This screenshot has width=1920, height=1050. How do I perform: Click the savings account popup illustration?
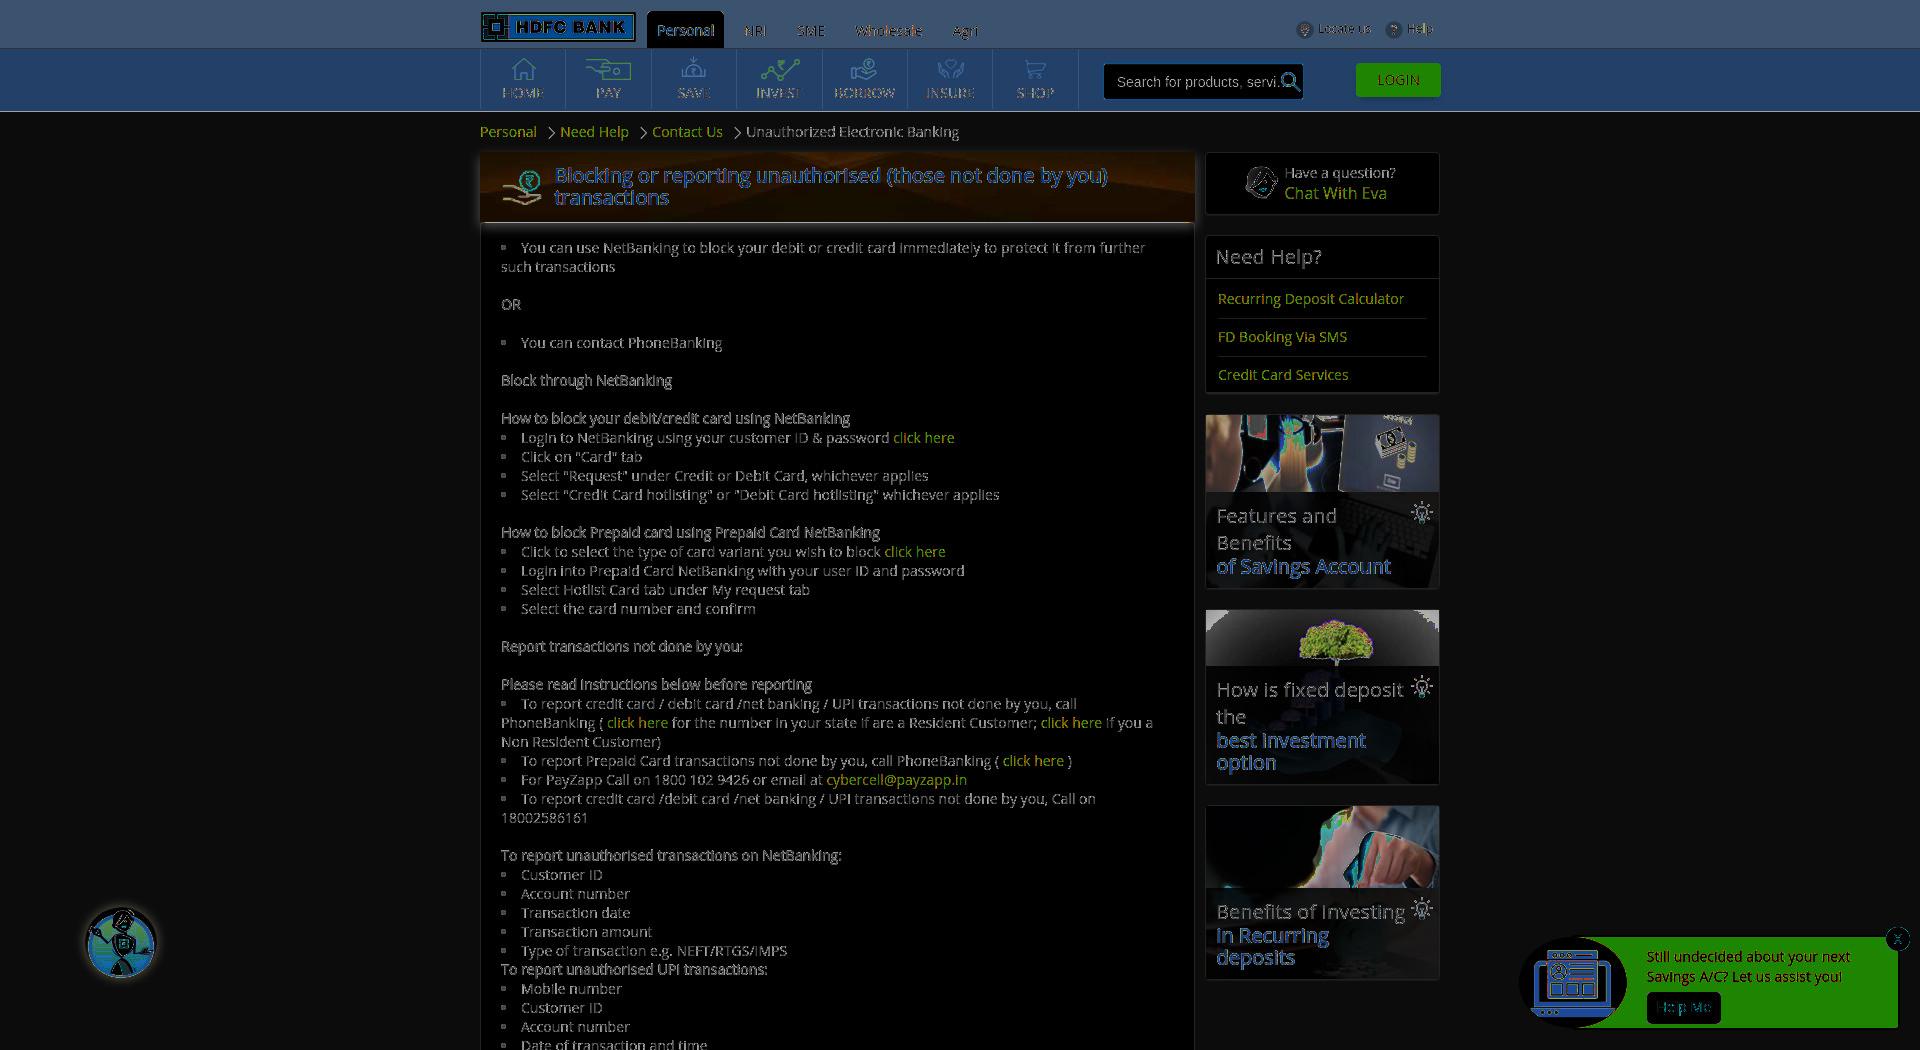(x=1572, y=982)
